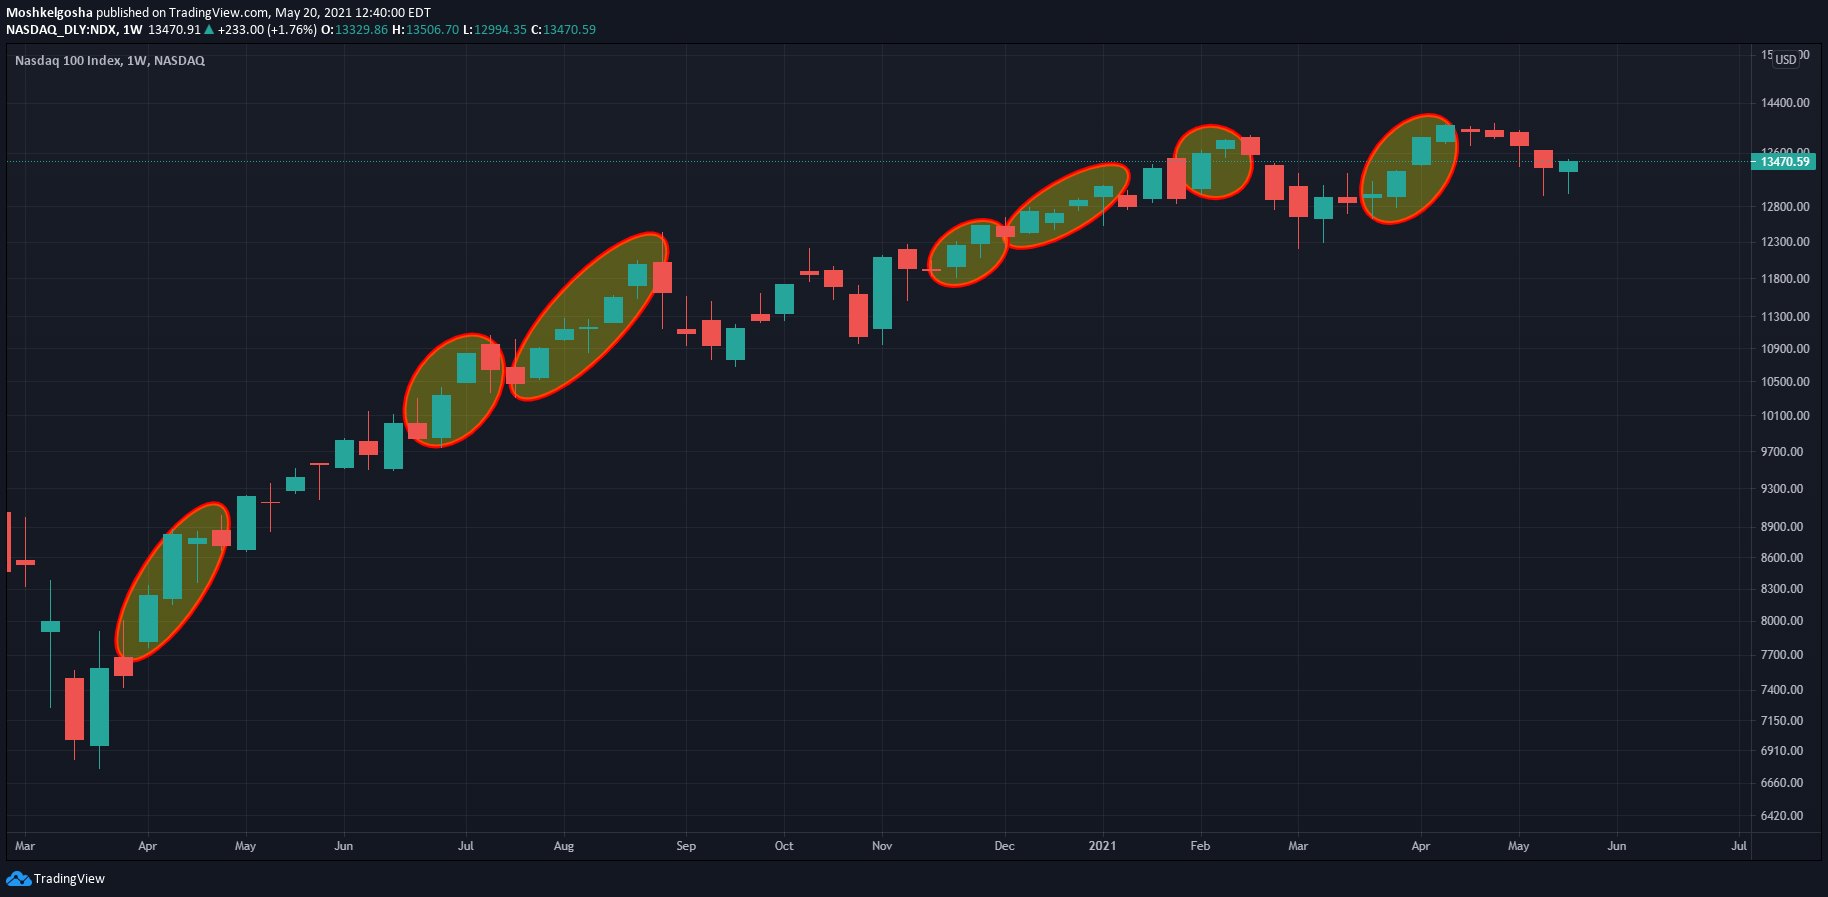
Task: Click the TradingView.com text in header
Action: [219, 13]
